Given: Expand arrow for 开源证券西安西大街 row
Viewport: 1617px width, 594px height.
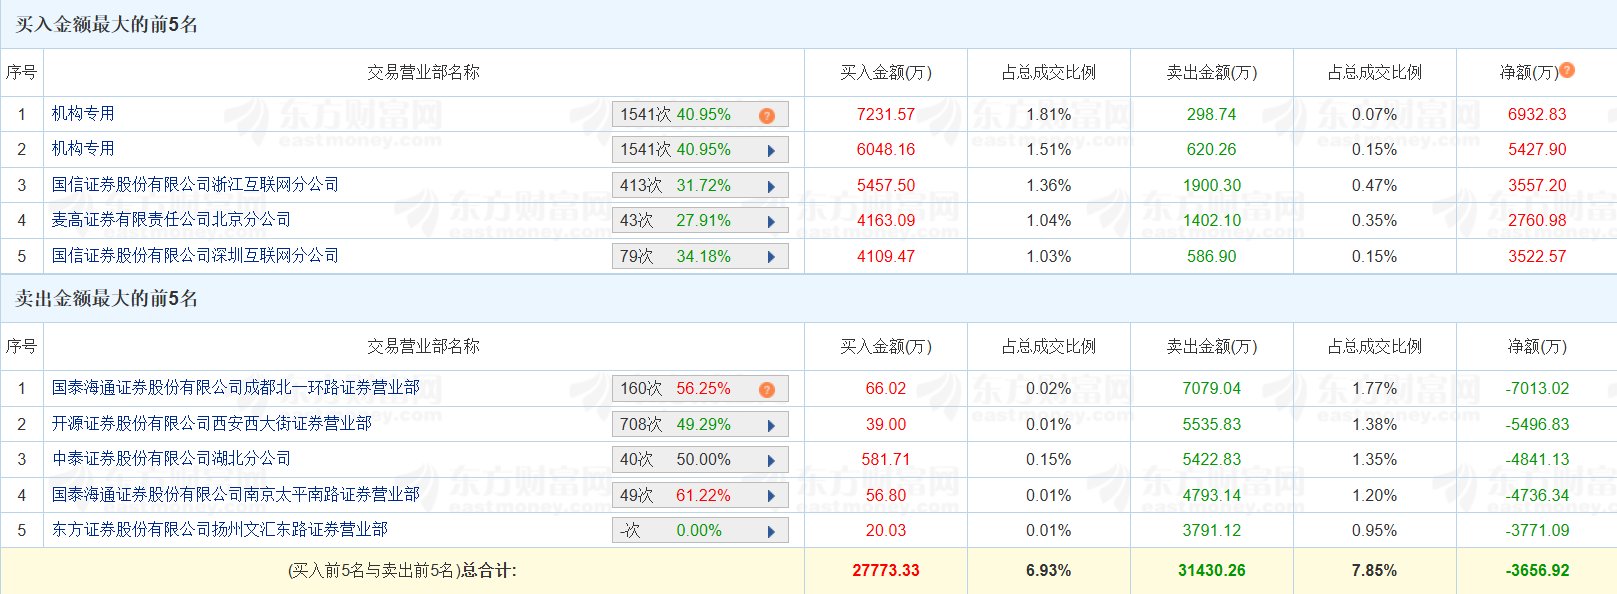Looking at the screenshot, I should pyautogui.click(x=771, y=425).
